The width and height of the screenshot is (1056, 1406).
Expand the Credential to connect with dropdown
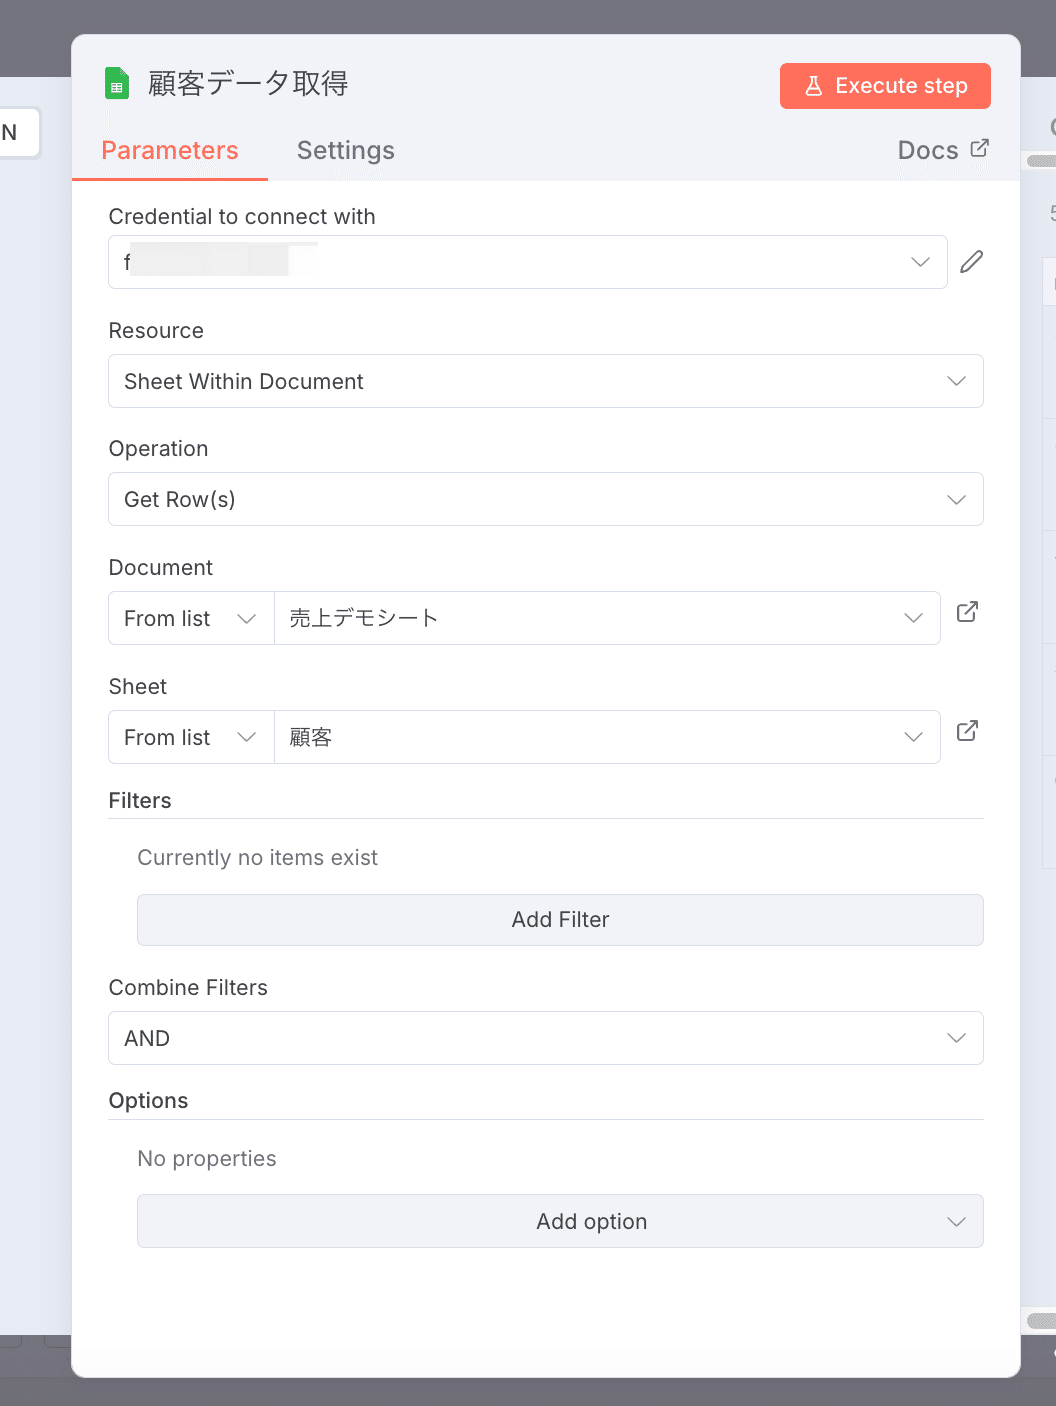coord(527,262)
